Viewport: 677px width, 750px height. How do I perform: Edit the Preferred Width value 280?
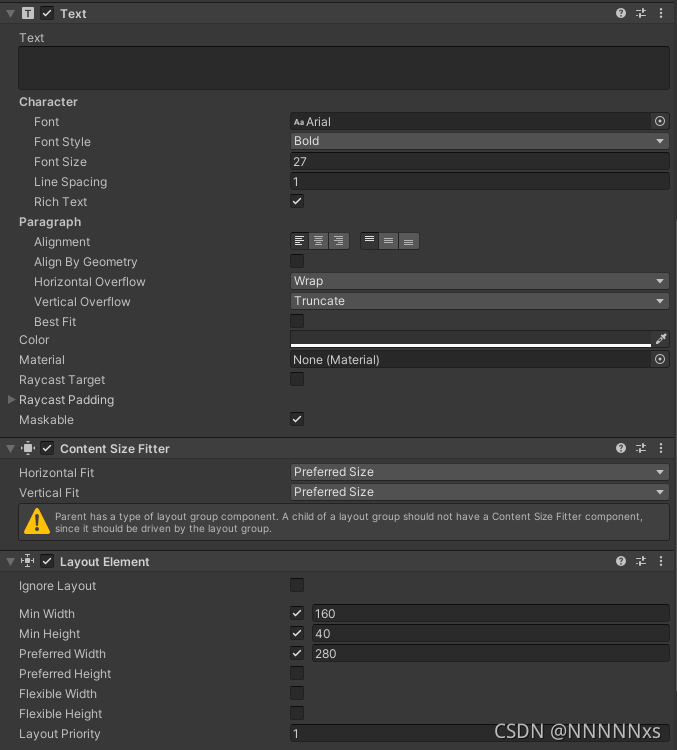tap(490, 653)
